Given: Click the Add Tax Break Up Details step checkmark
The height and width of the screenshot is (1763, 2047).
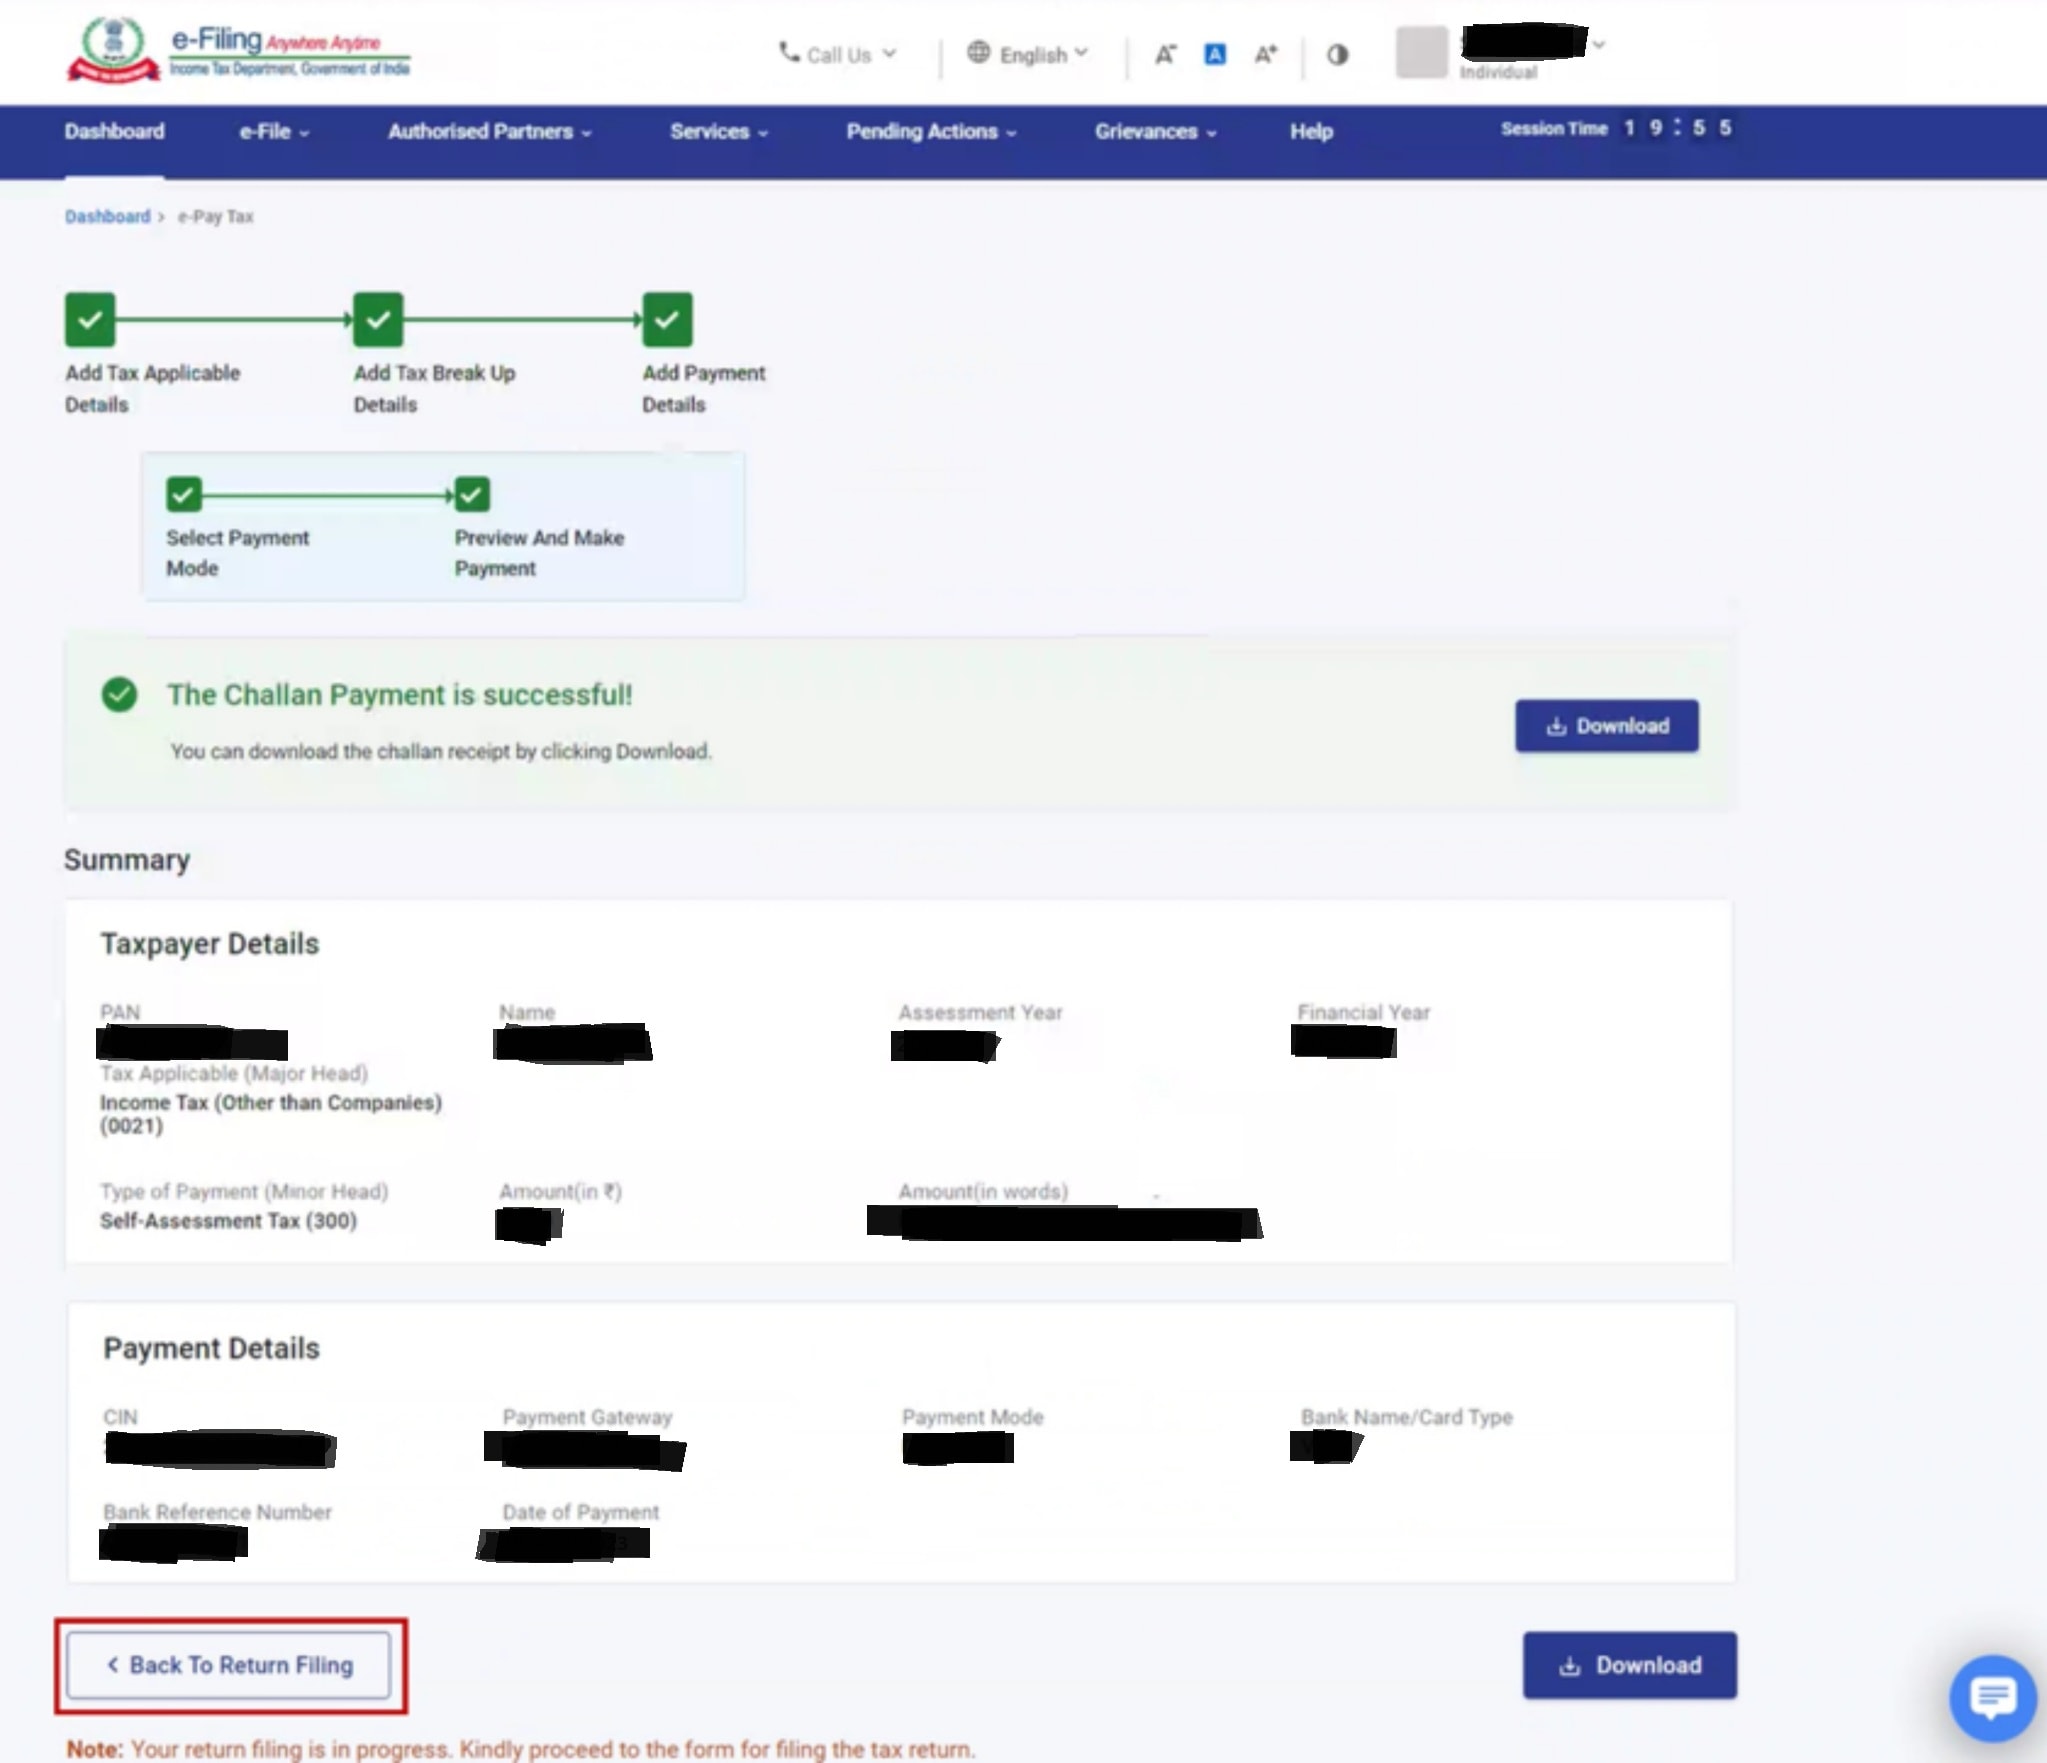Looking at the screenshot, I should click(x=378, y=319).
